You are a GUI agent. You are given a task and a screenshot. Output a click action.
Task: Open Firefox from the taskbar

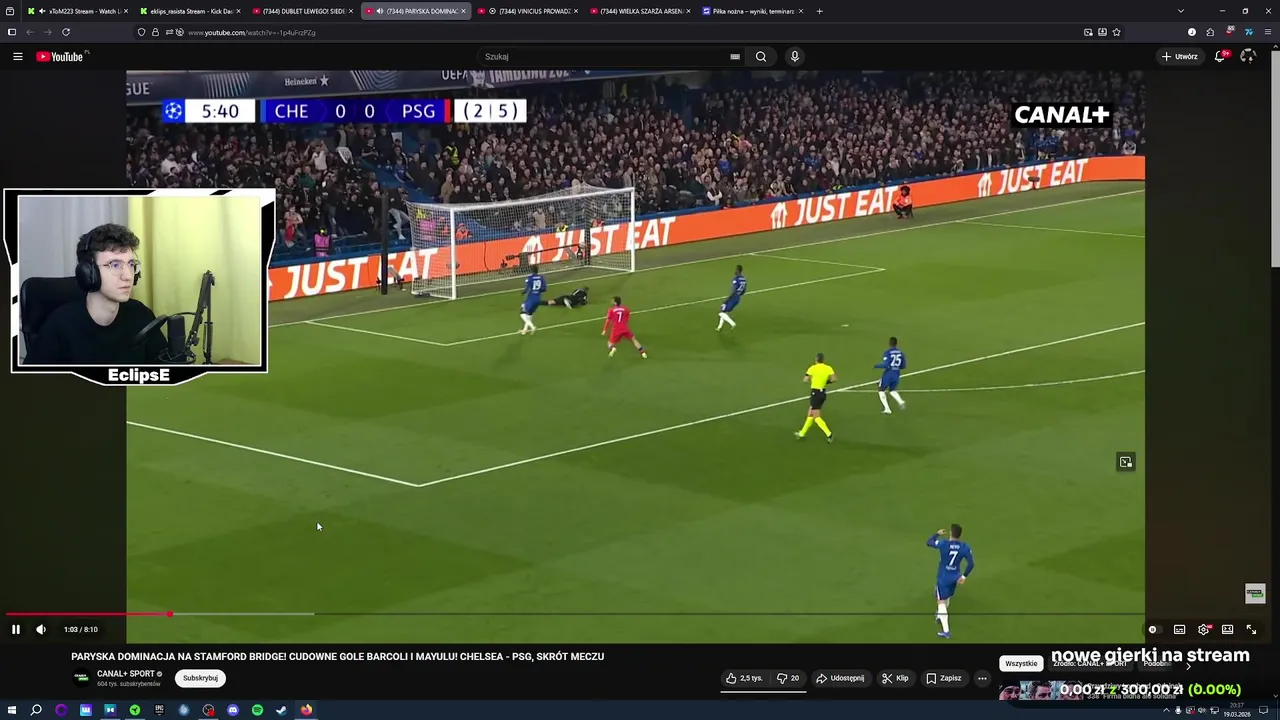tap(306, 710)
